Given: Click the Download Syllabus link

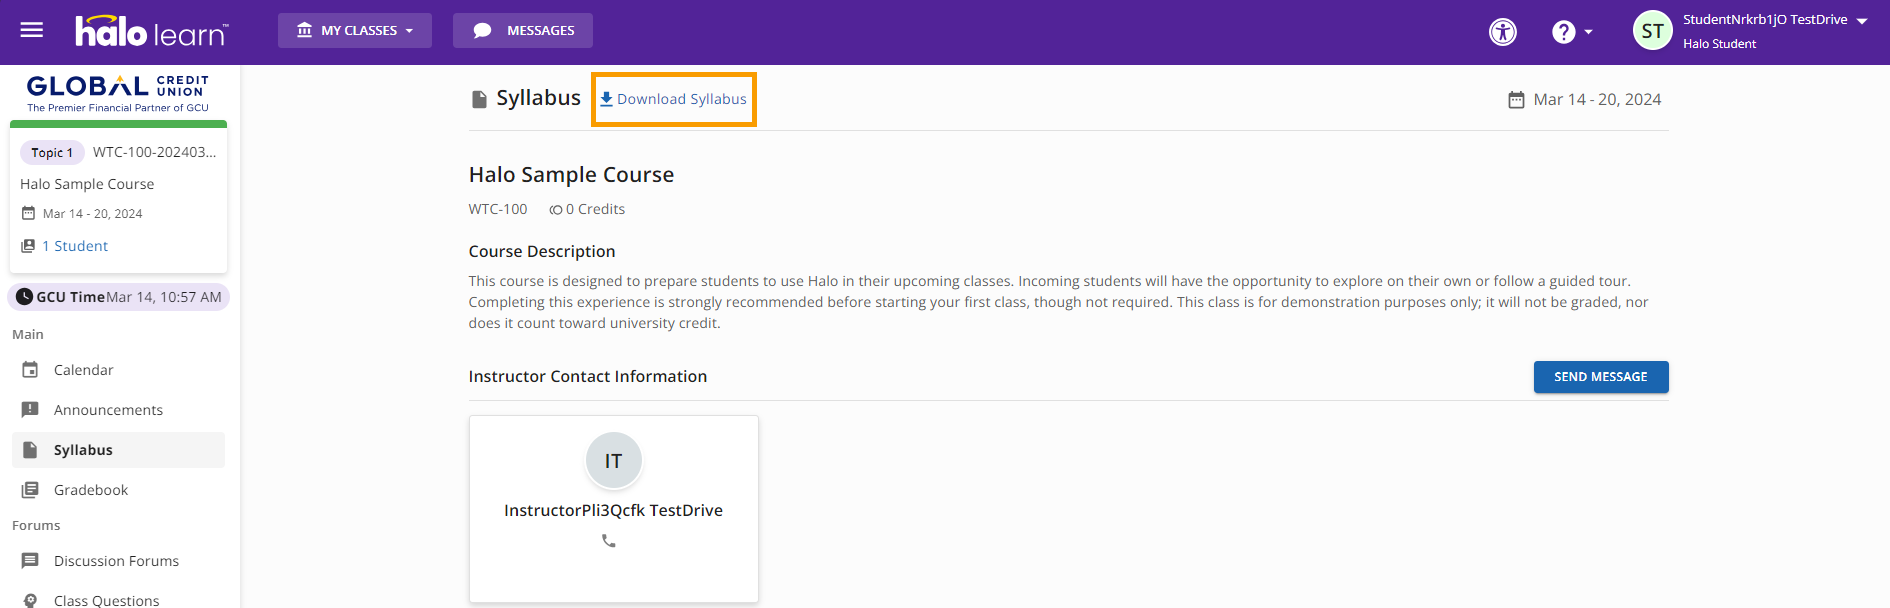Looking at the screenshot, I should [x=673, y=99].
